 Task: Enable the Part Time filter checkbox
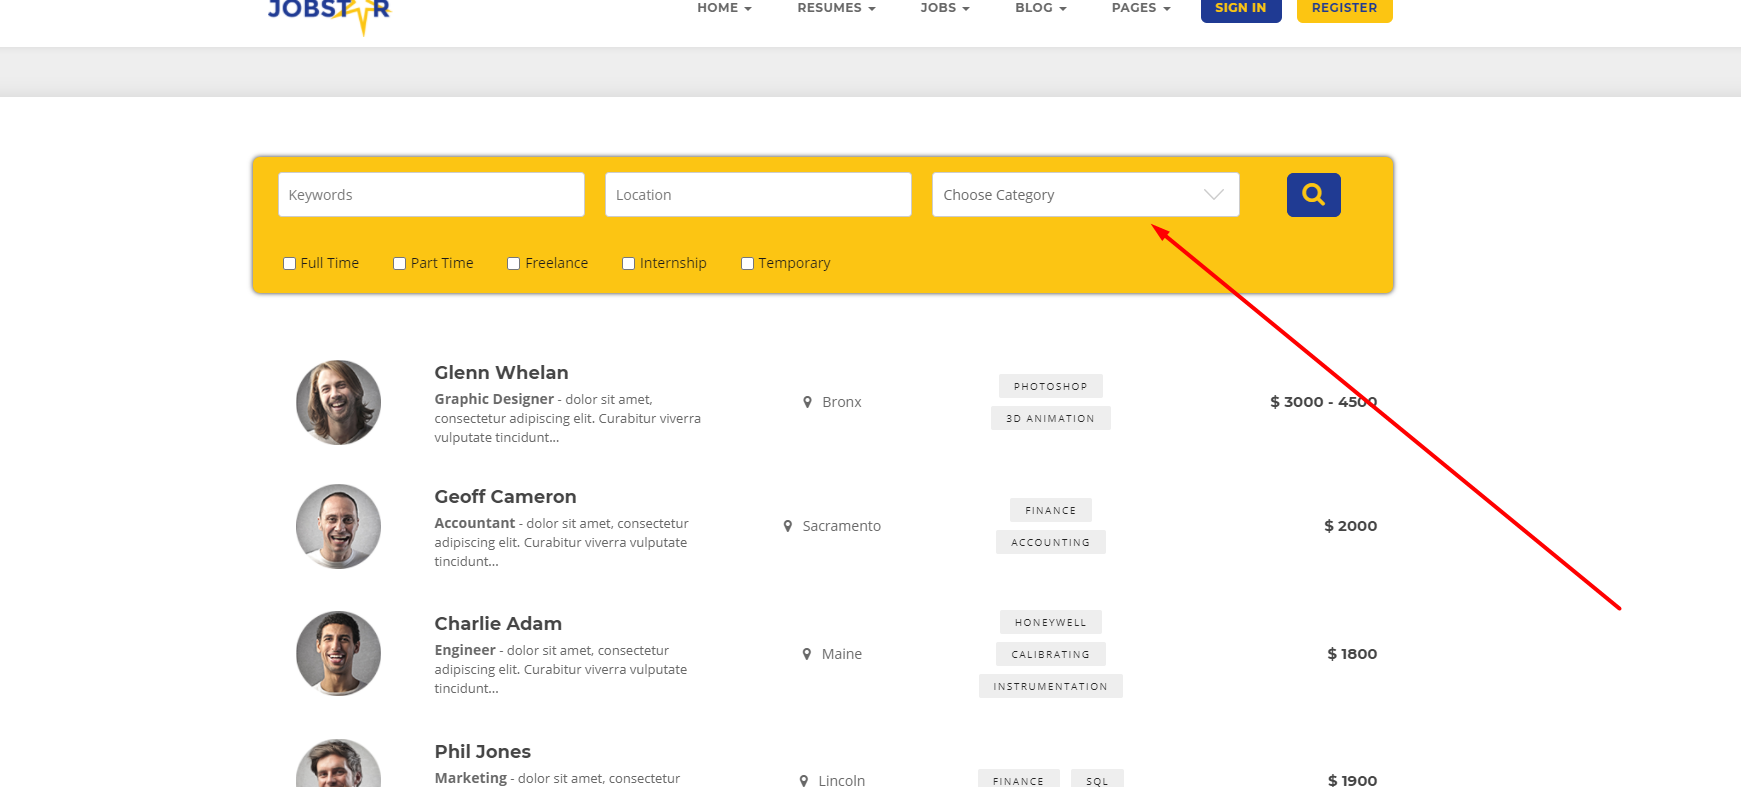(x=399, y=263)
